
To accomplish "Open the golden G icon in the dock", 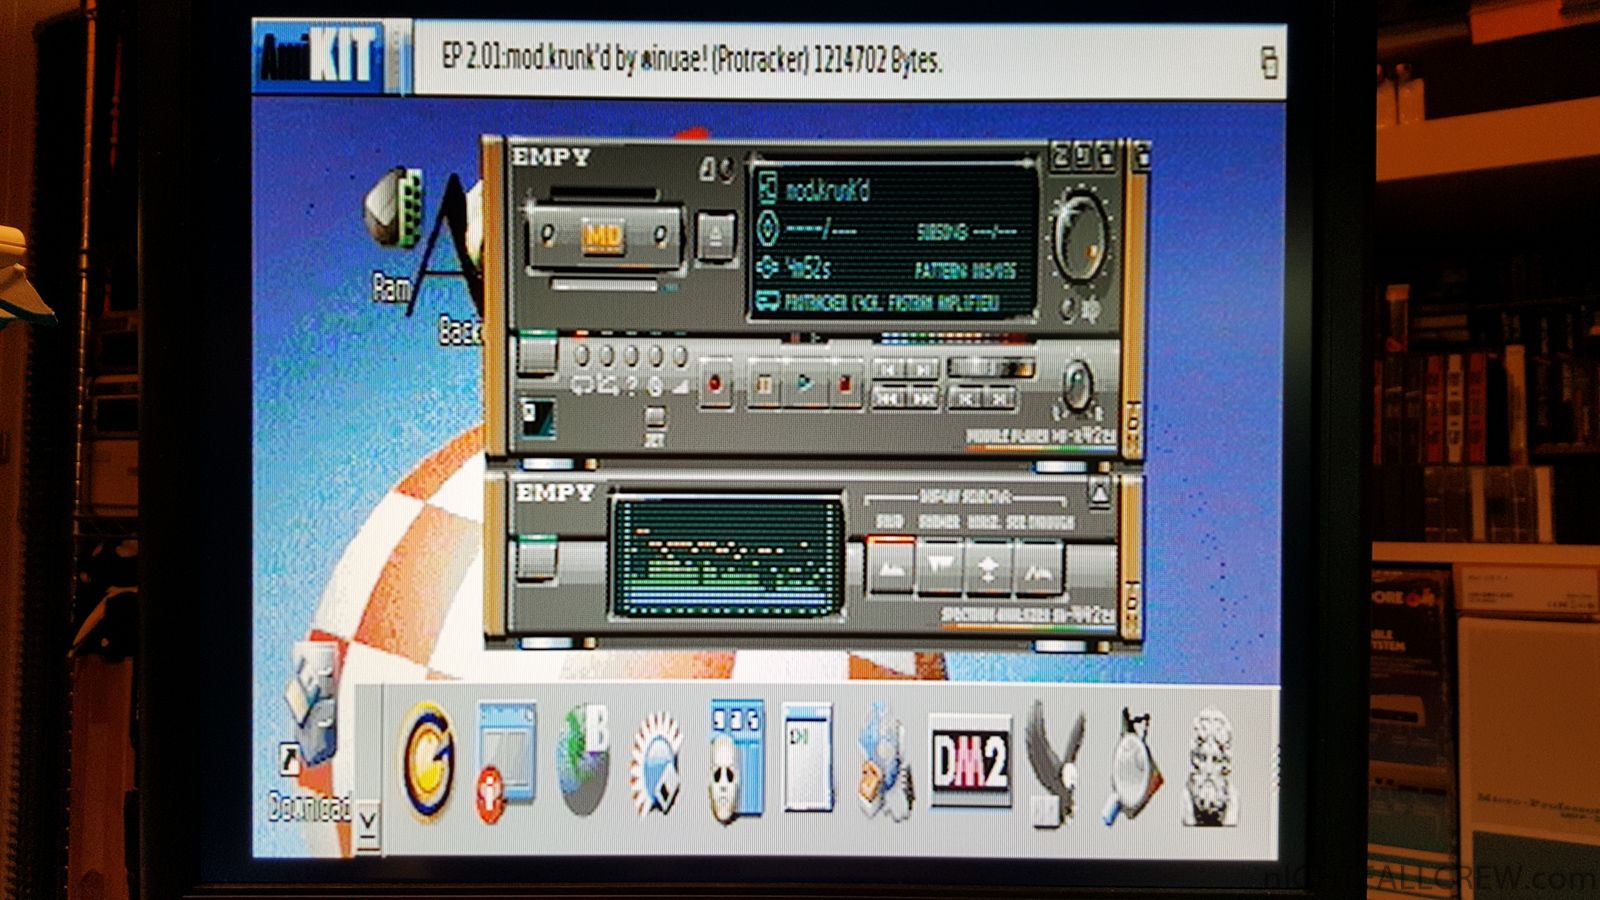I will tap(427, 762).
